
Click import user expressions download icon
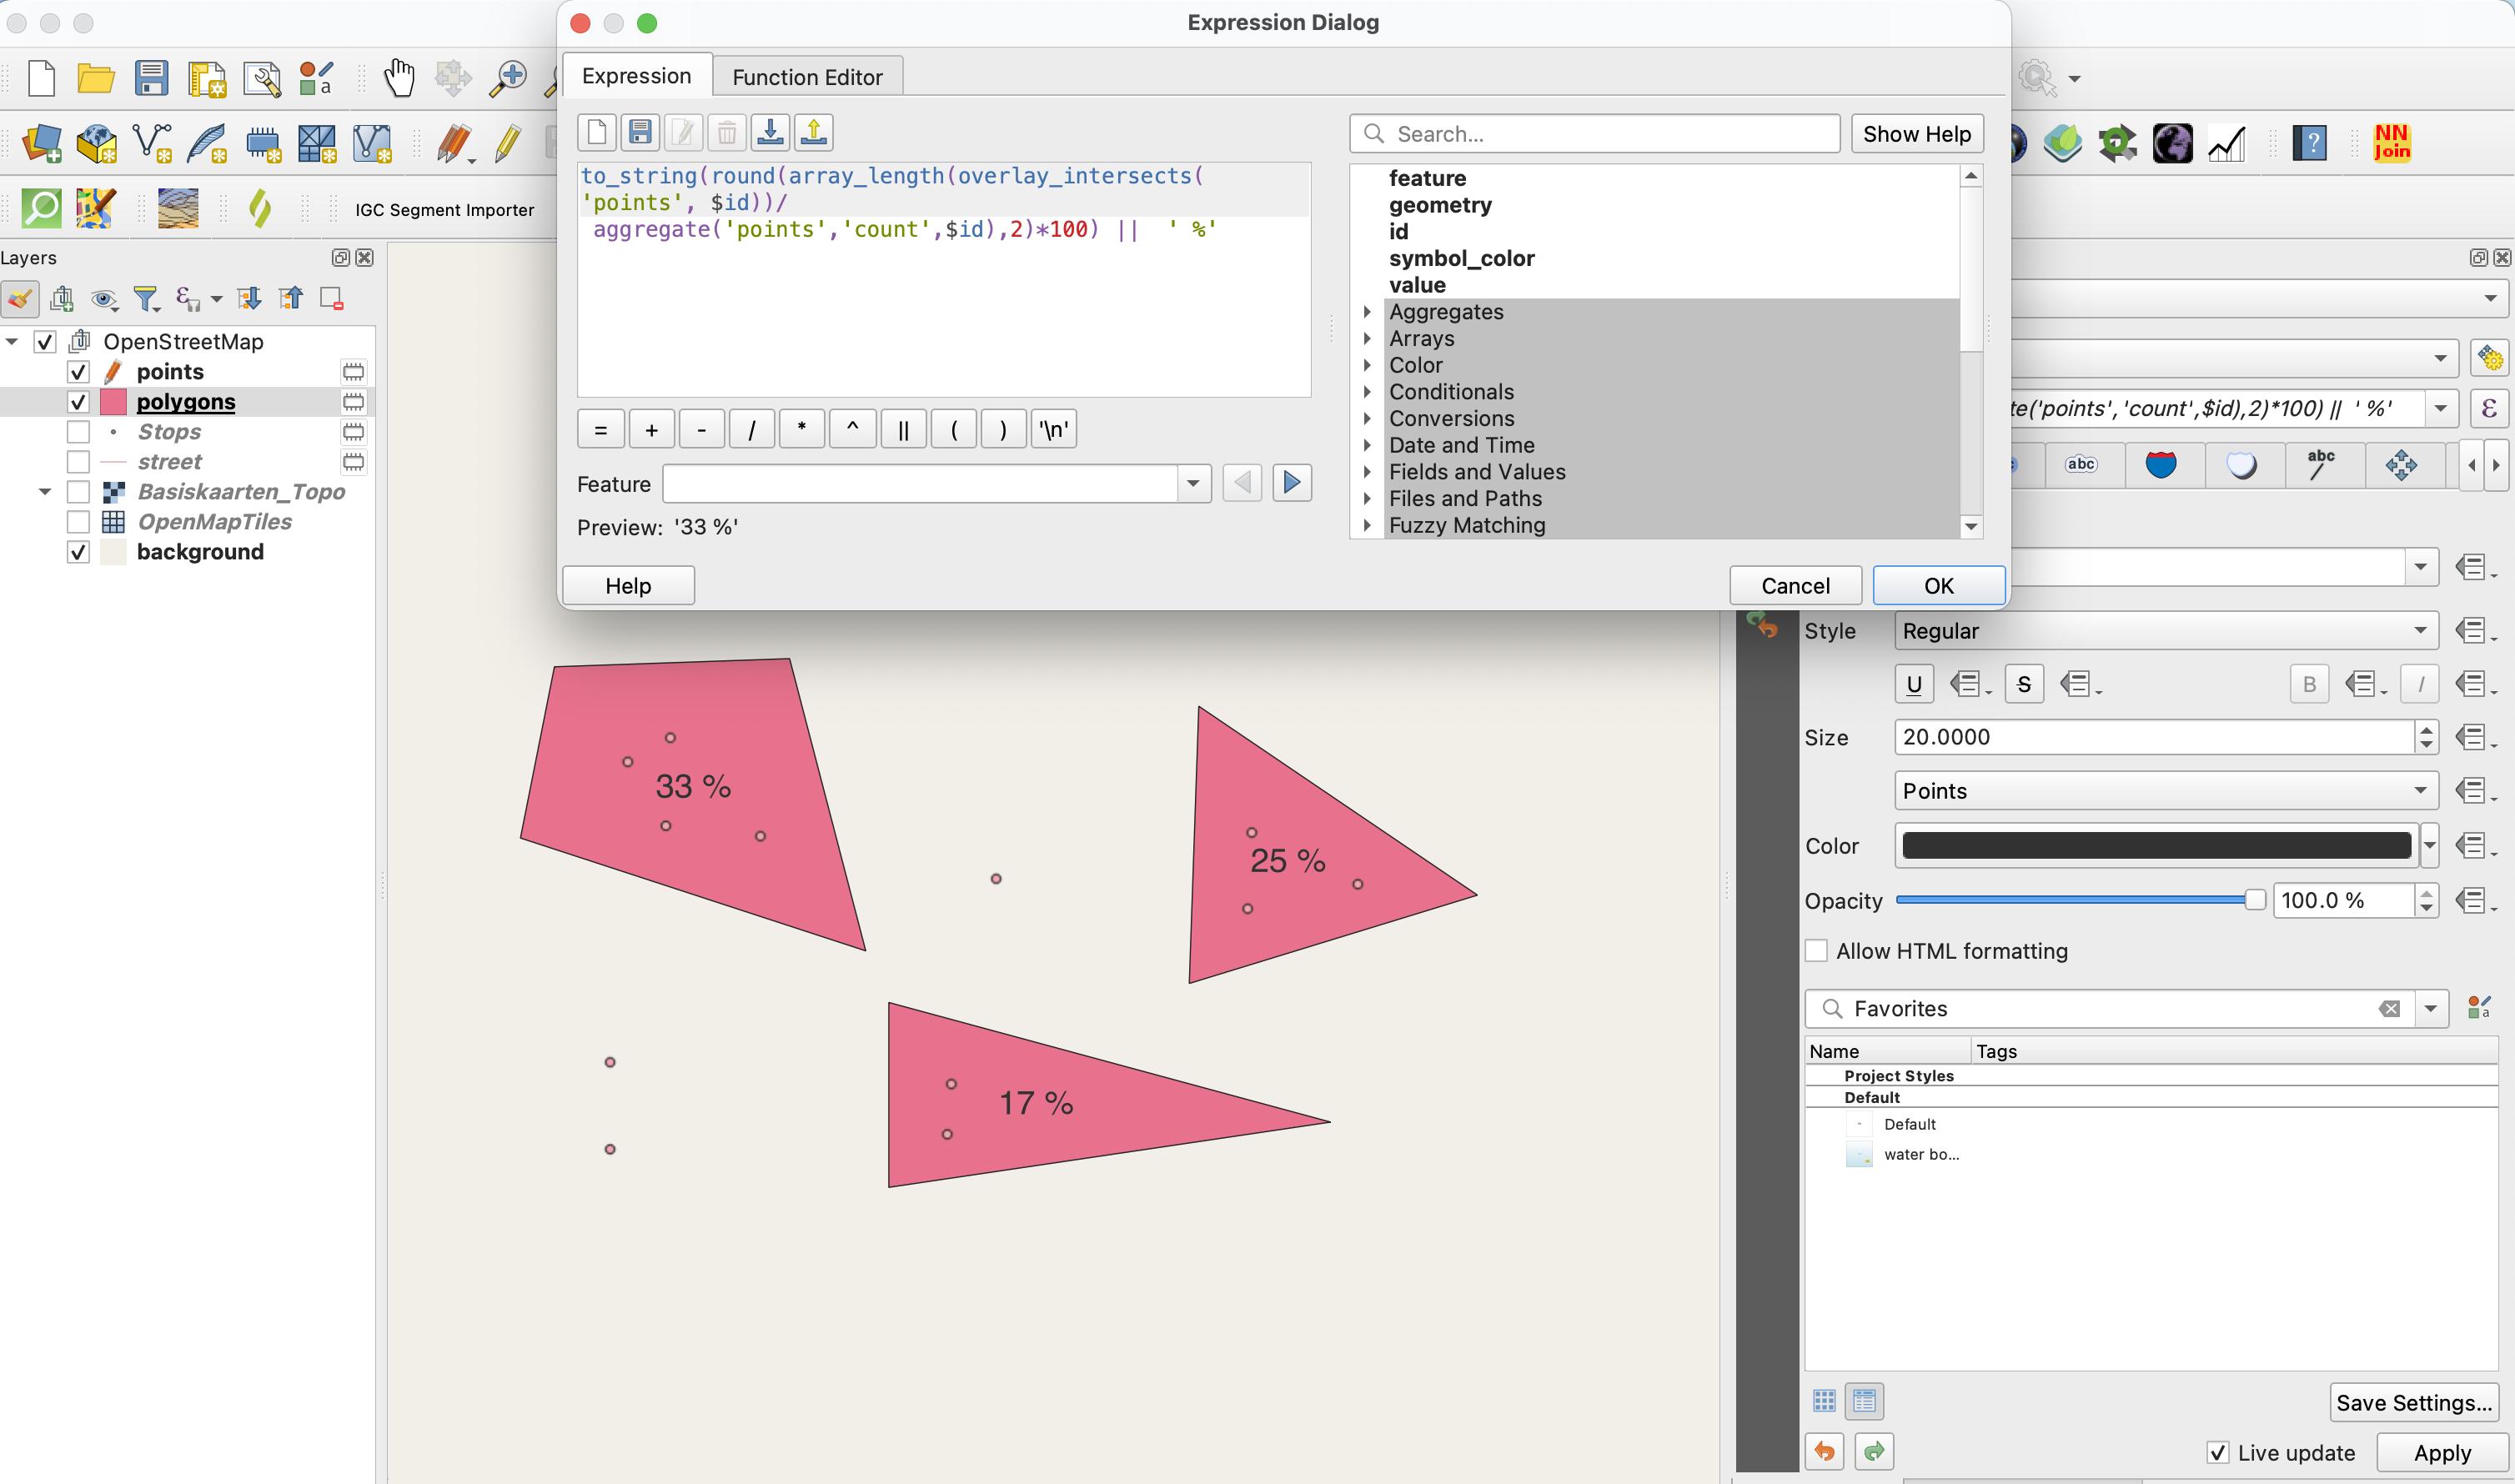click(770, 132)
